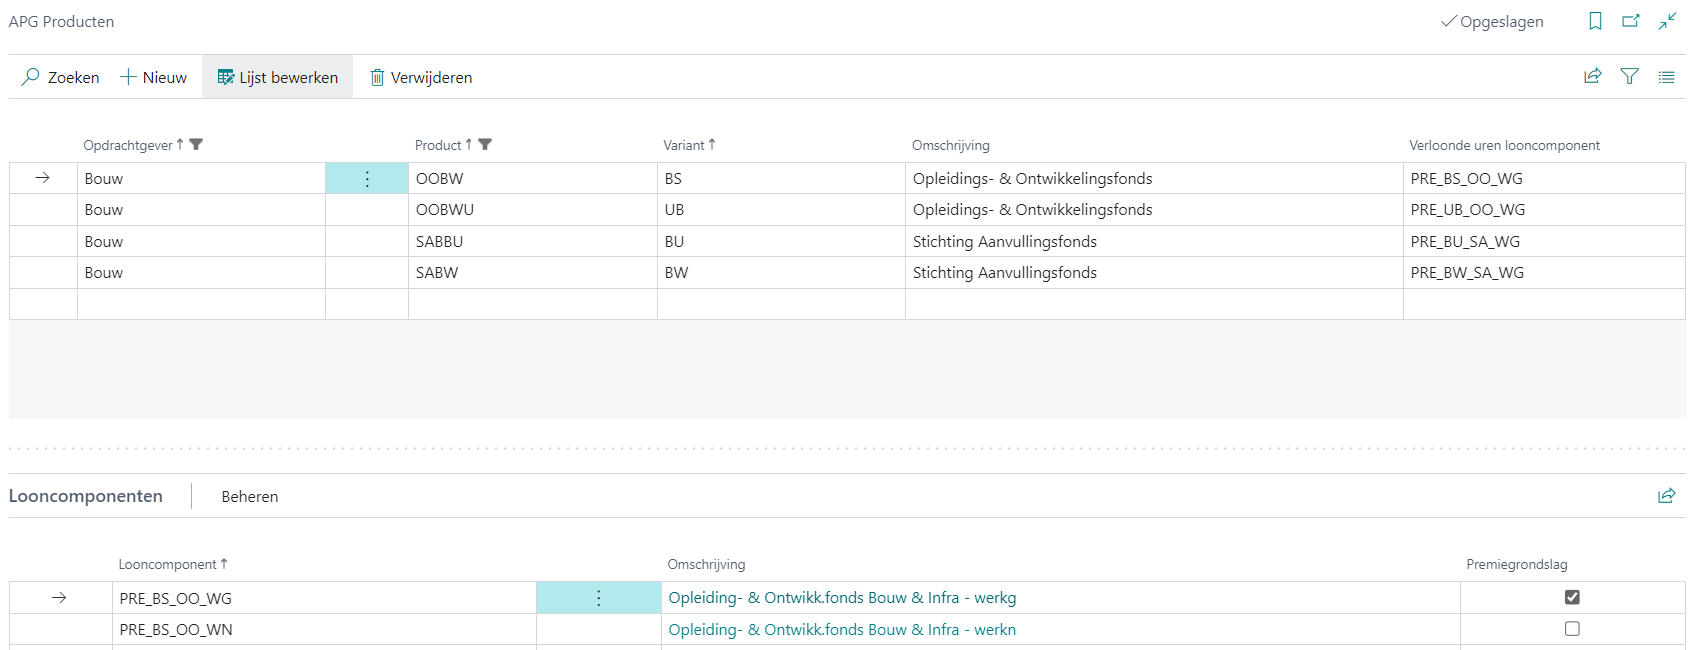
Task: Click the bookmark icon in the header
Action: pos(1595,21)
